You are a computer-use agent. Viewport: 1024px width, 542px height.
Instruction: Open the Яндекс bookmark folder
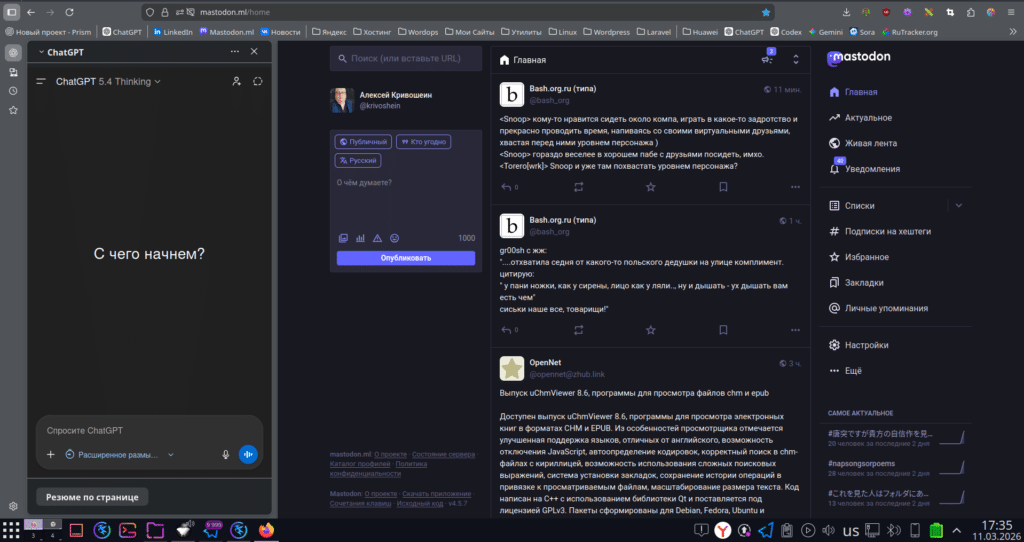pos(329,31)
